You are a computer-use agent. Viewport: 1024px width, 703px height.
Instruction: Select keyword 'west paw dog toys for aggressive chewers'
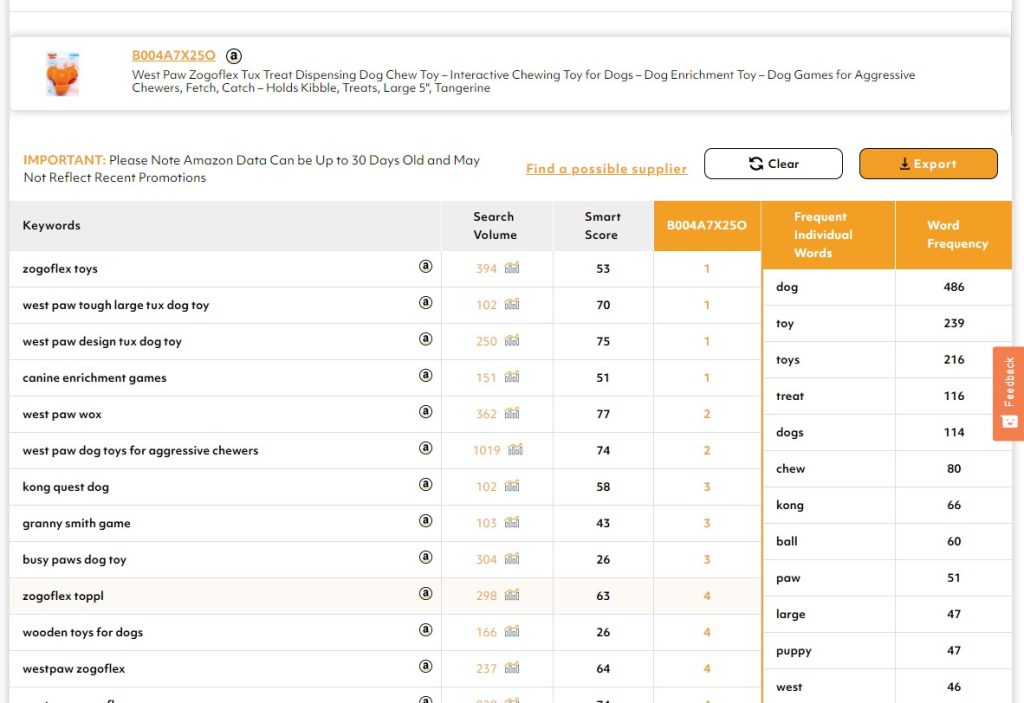140,451
